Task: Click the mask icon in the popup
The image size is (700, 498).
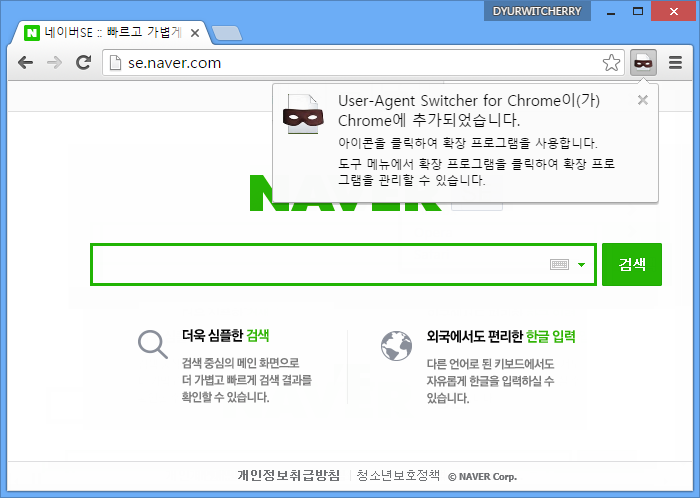Action: pos(303,114)
